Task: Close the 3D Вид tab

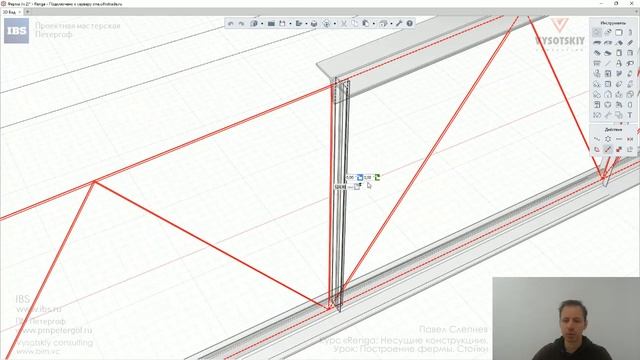Action: coord(20,12)
